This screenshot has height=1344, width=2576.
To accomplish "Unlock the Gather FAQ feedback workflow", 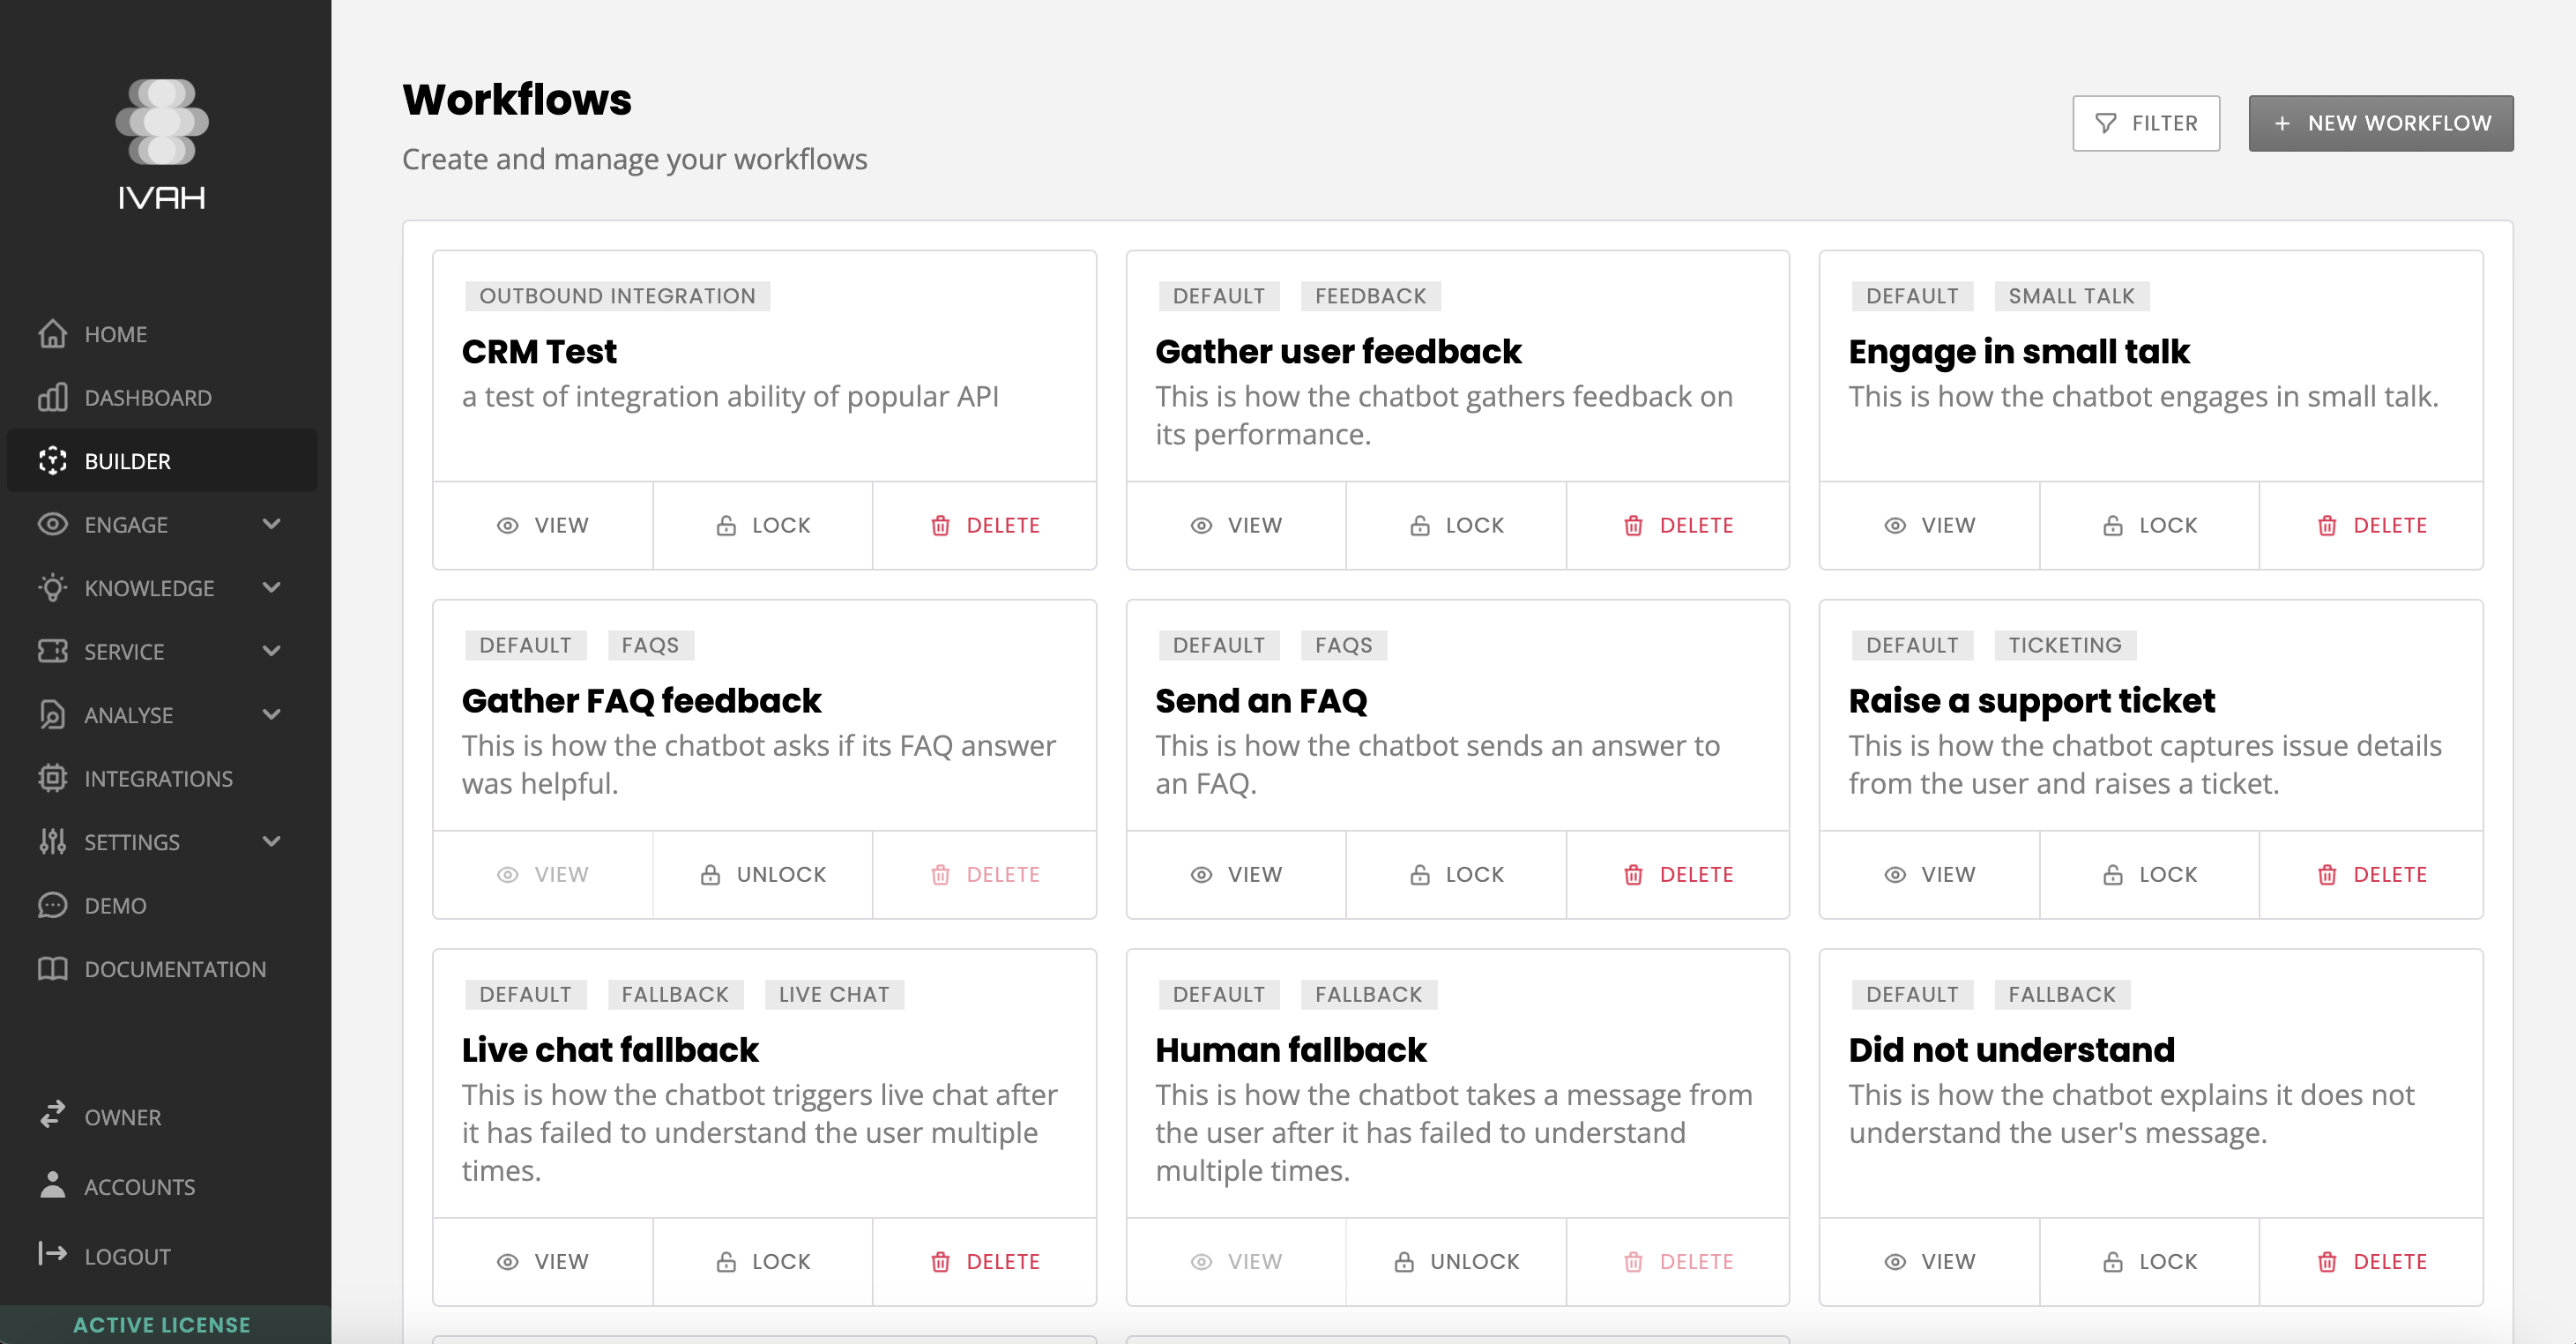I will pyautogui.click(x=763, y=875).
